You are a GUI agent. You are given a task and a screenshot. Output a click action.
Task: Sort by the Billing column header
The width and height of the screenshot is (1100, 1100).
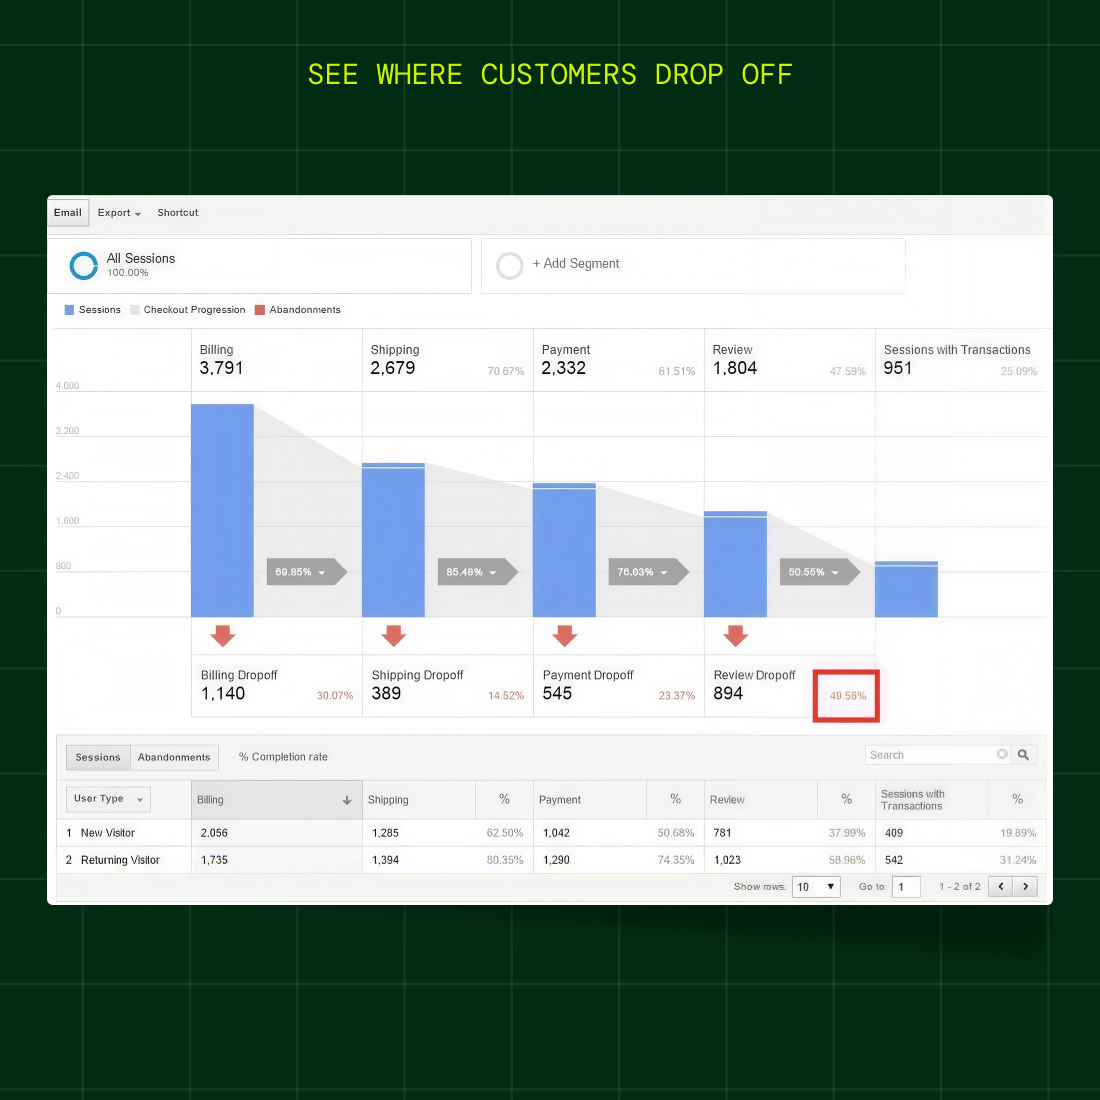pos(276,800)
